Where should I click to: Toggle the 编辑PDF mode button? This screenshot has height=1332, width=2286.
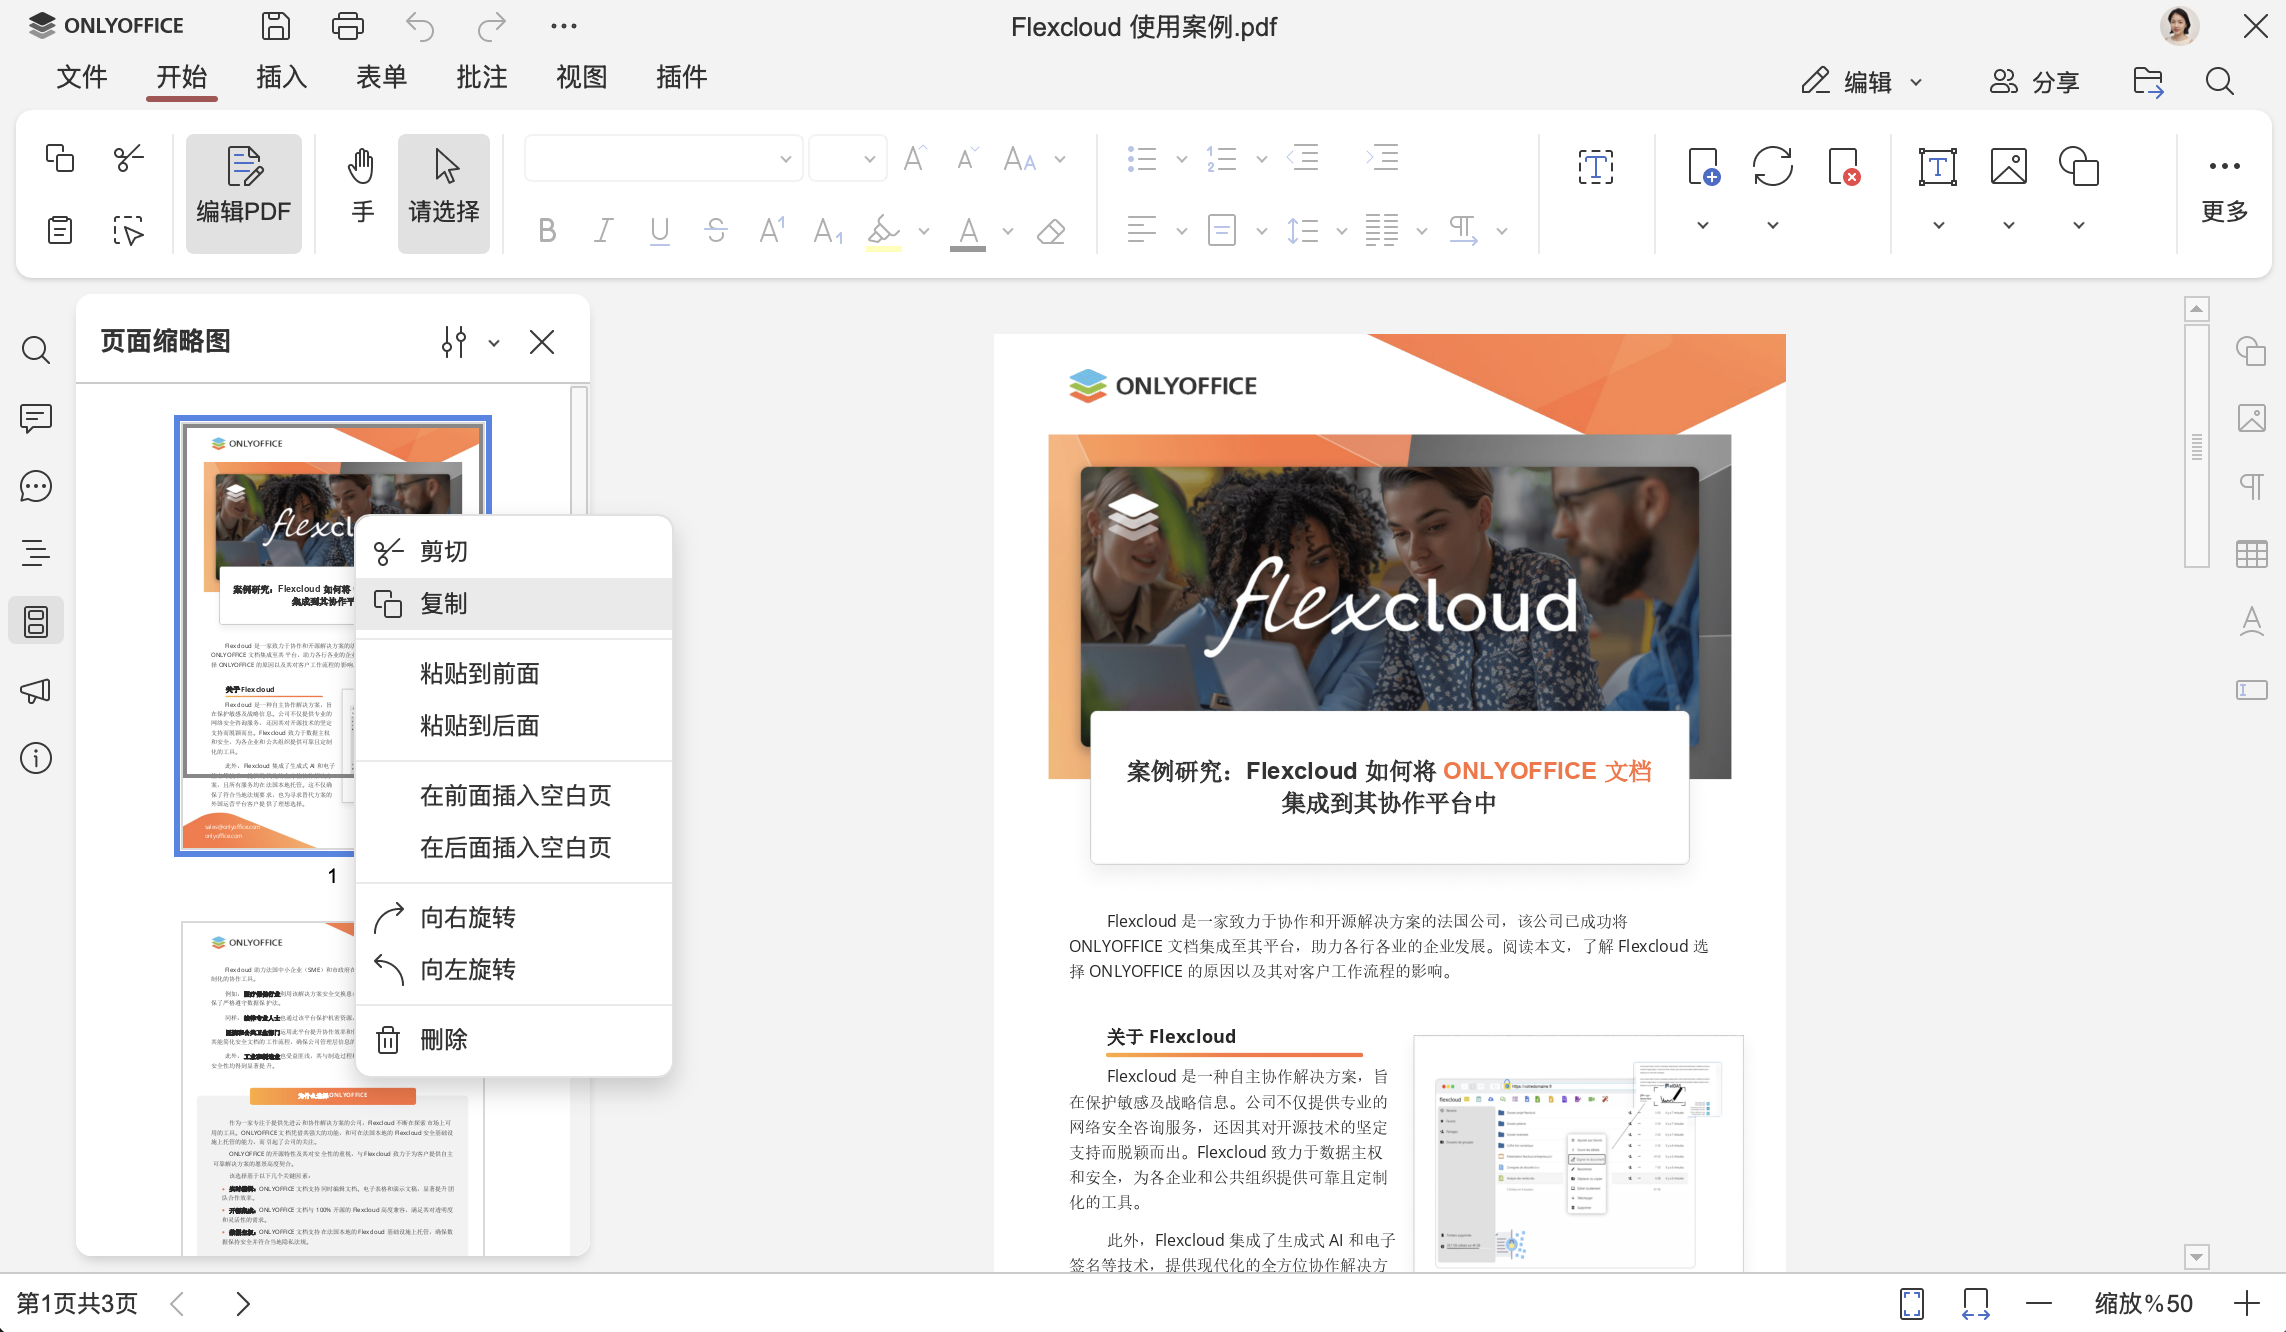click(x=244, y=193)
